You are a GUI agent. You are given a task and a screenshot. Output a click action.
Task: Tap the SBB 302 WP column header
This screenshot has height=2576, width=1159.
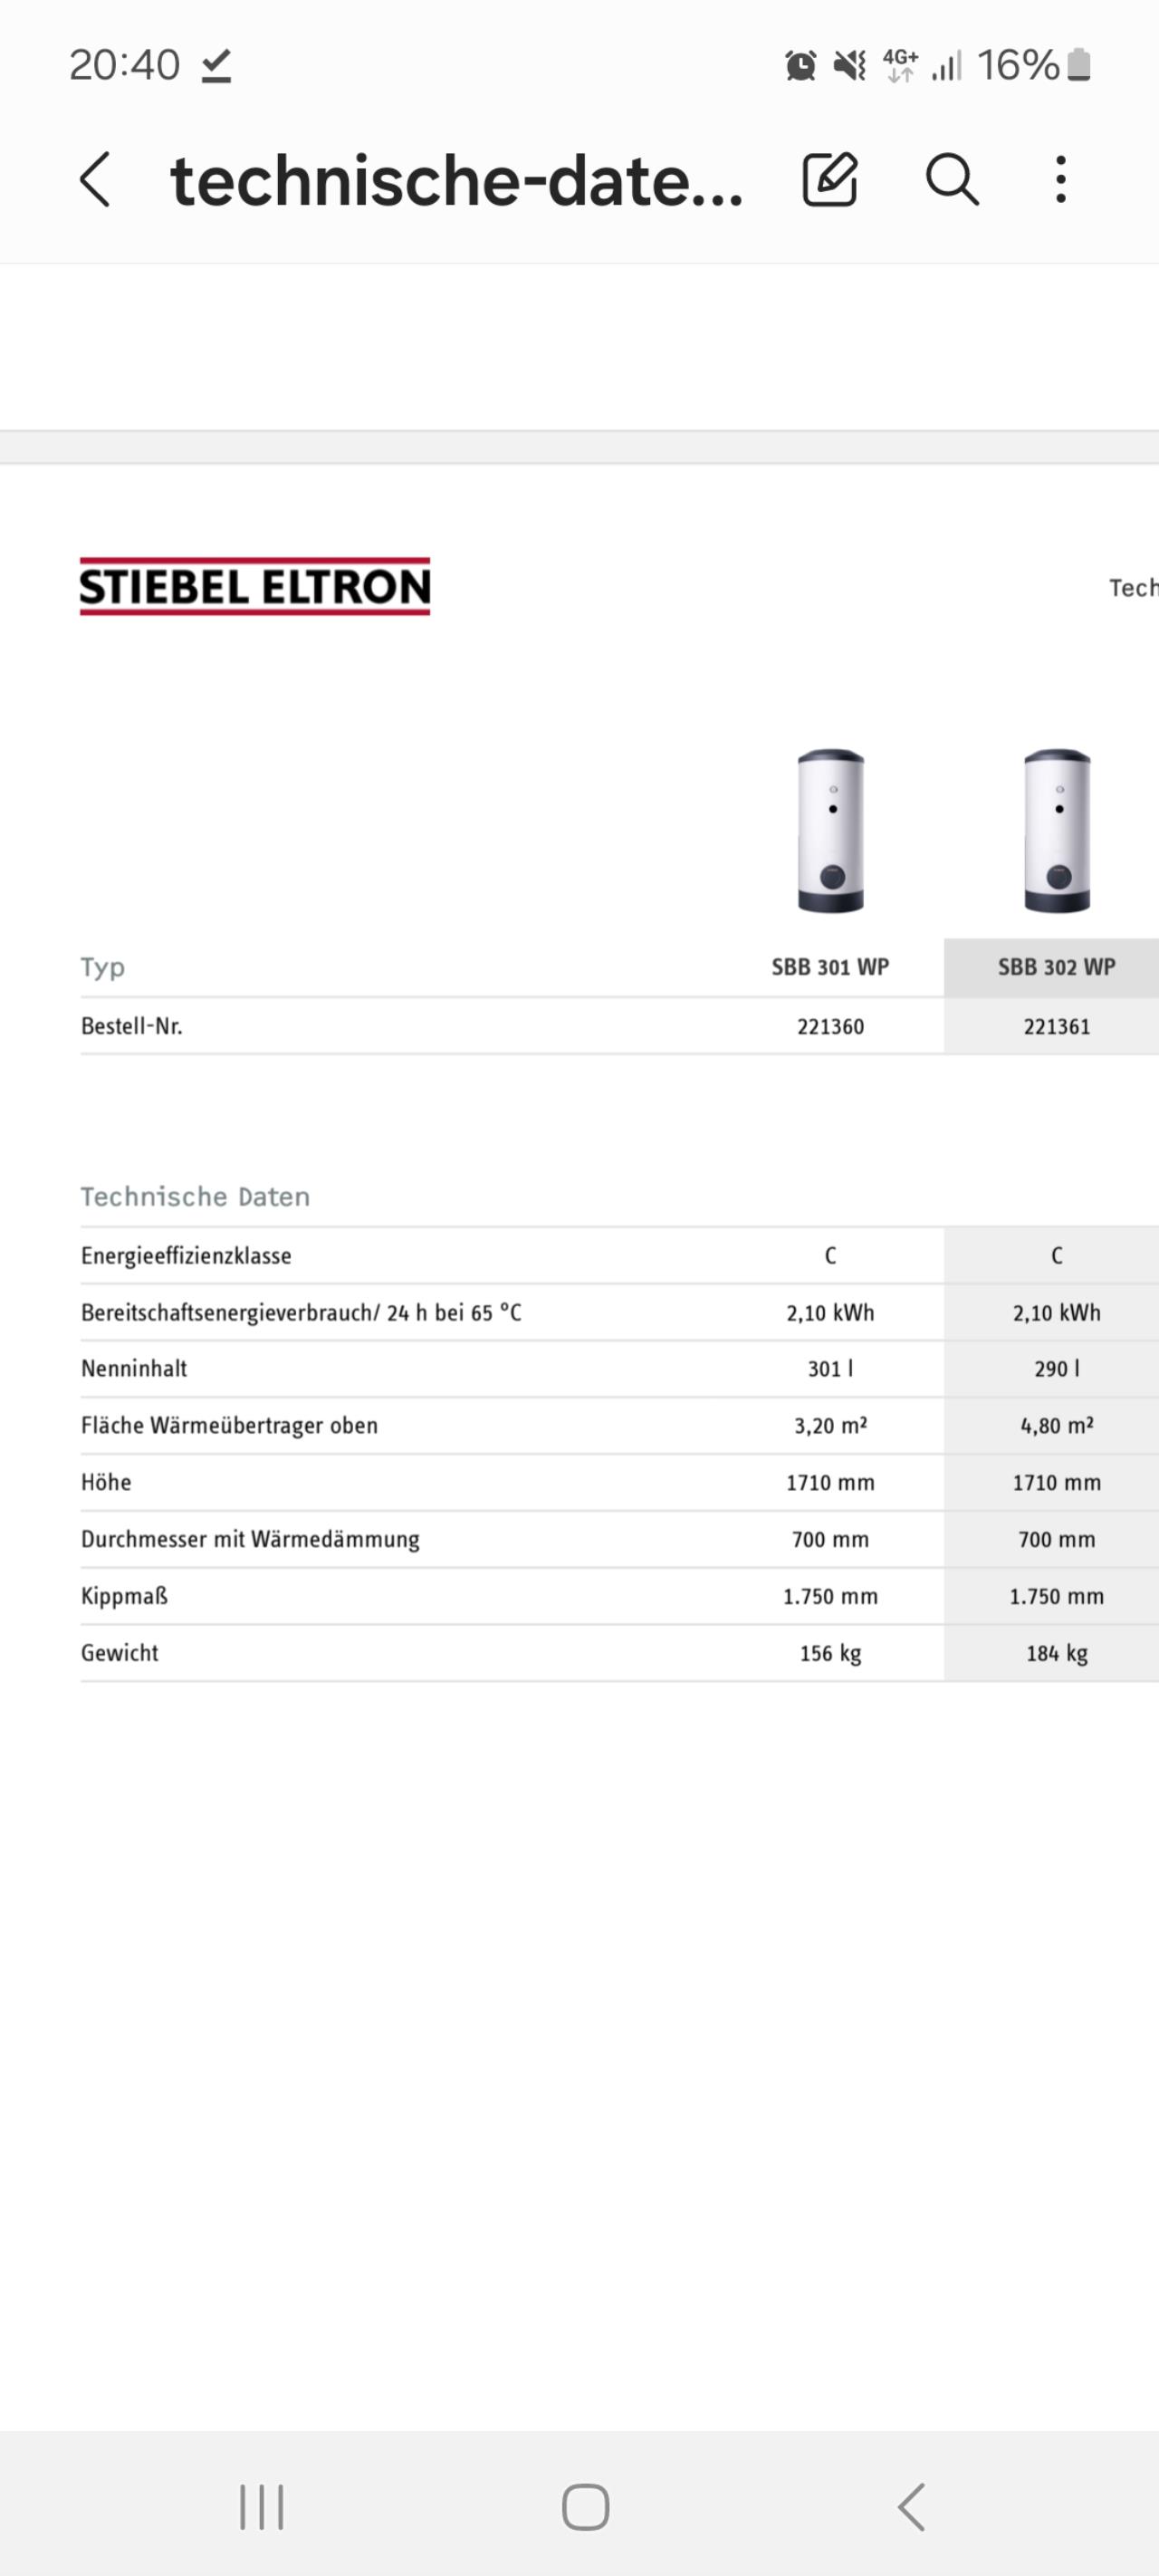1056,967
